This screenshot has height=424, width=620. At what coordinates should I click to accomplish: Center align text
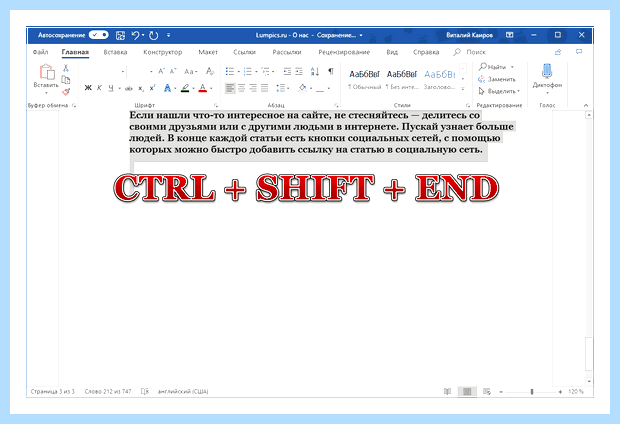tap(242, 88)
